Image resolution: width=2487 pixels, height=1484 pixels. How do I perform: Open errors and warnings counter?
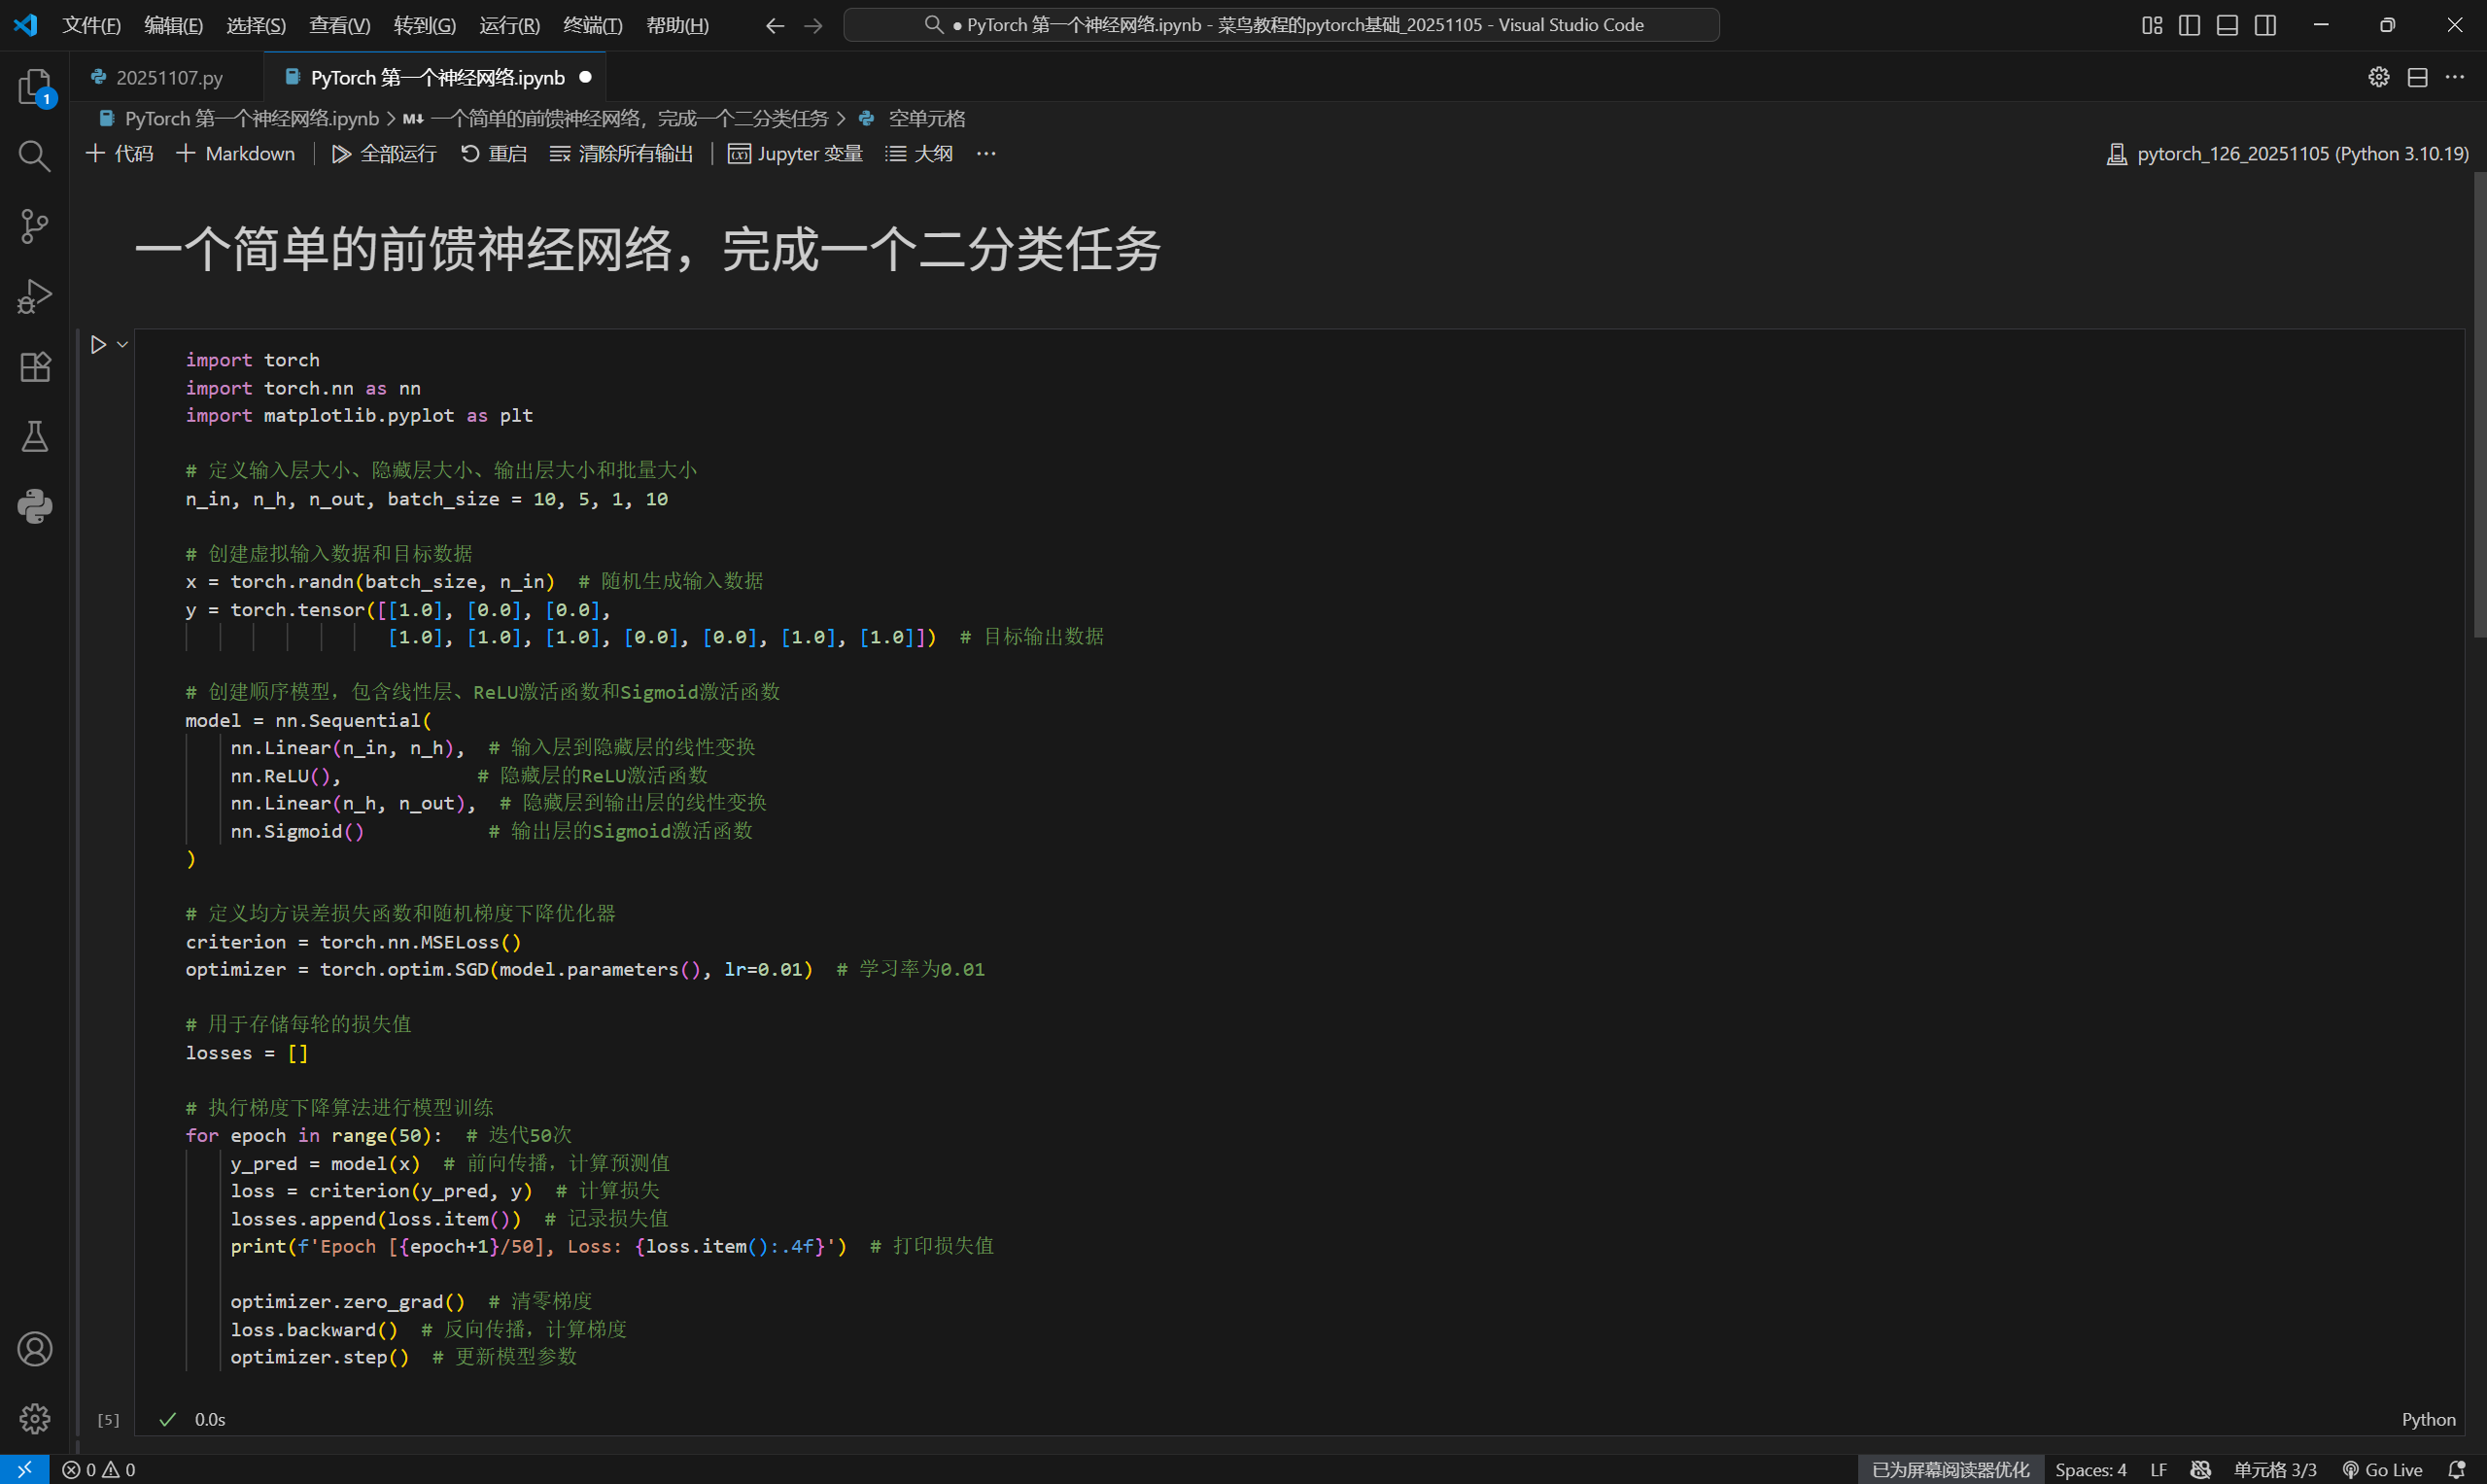(99, 1469)
